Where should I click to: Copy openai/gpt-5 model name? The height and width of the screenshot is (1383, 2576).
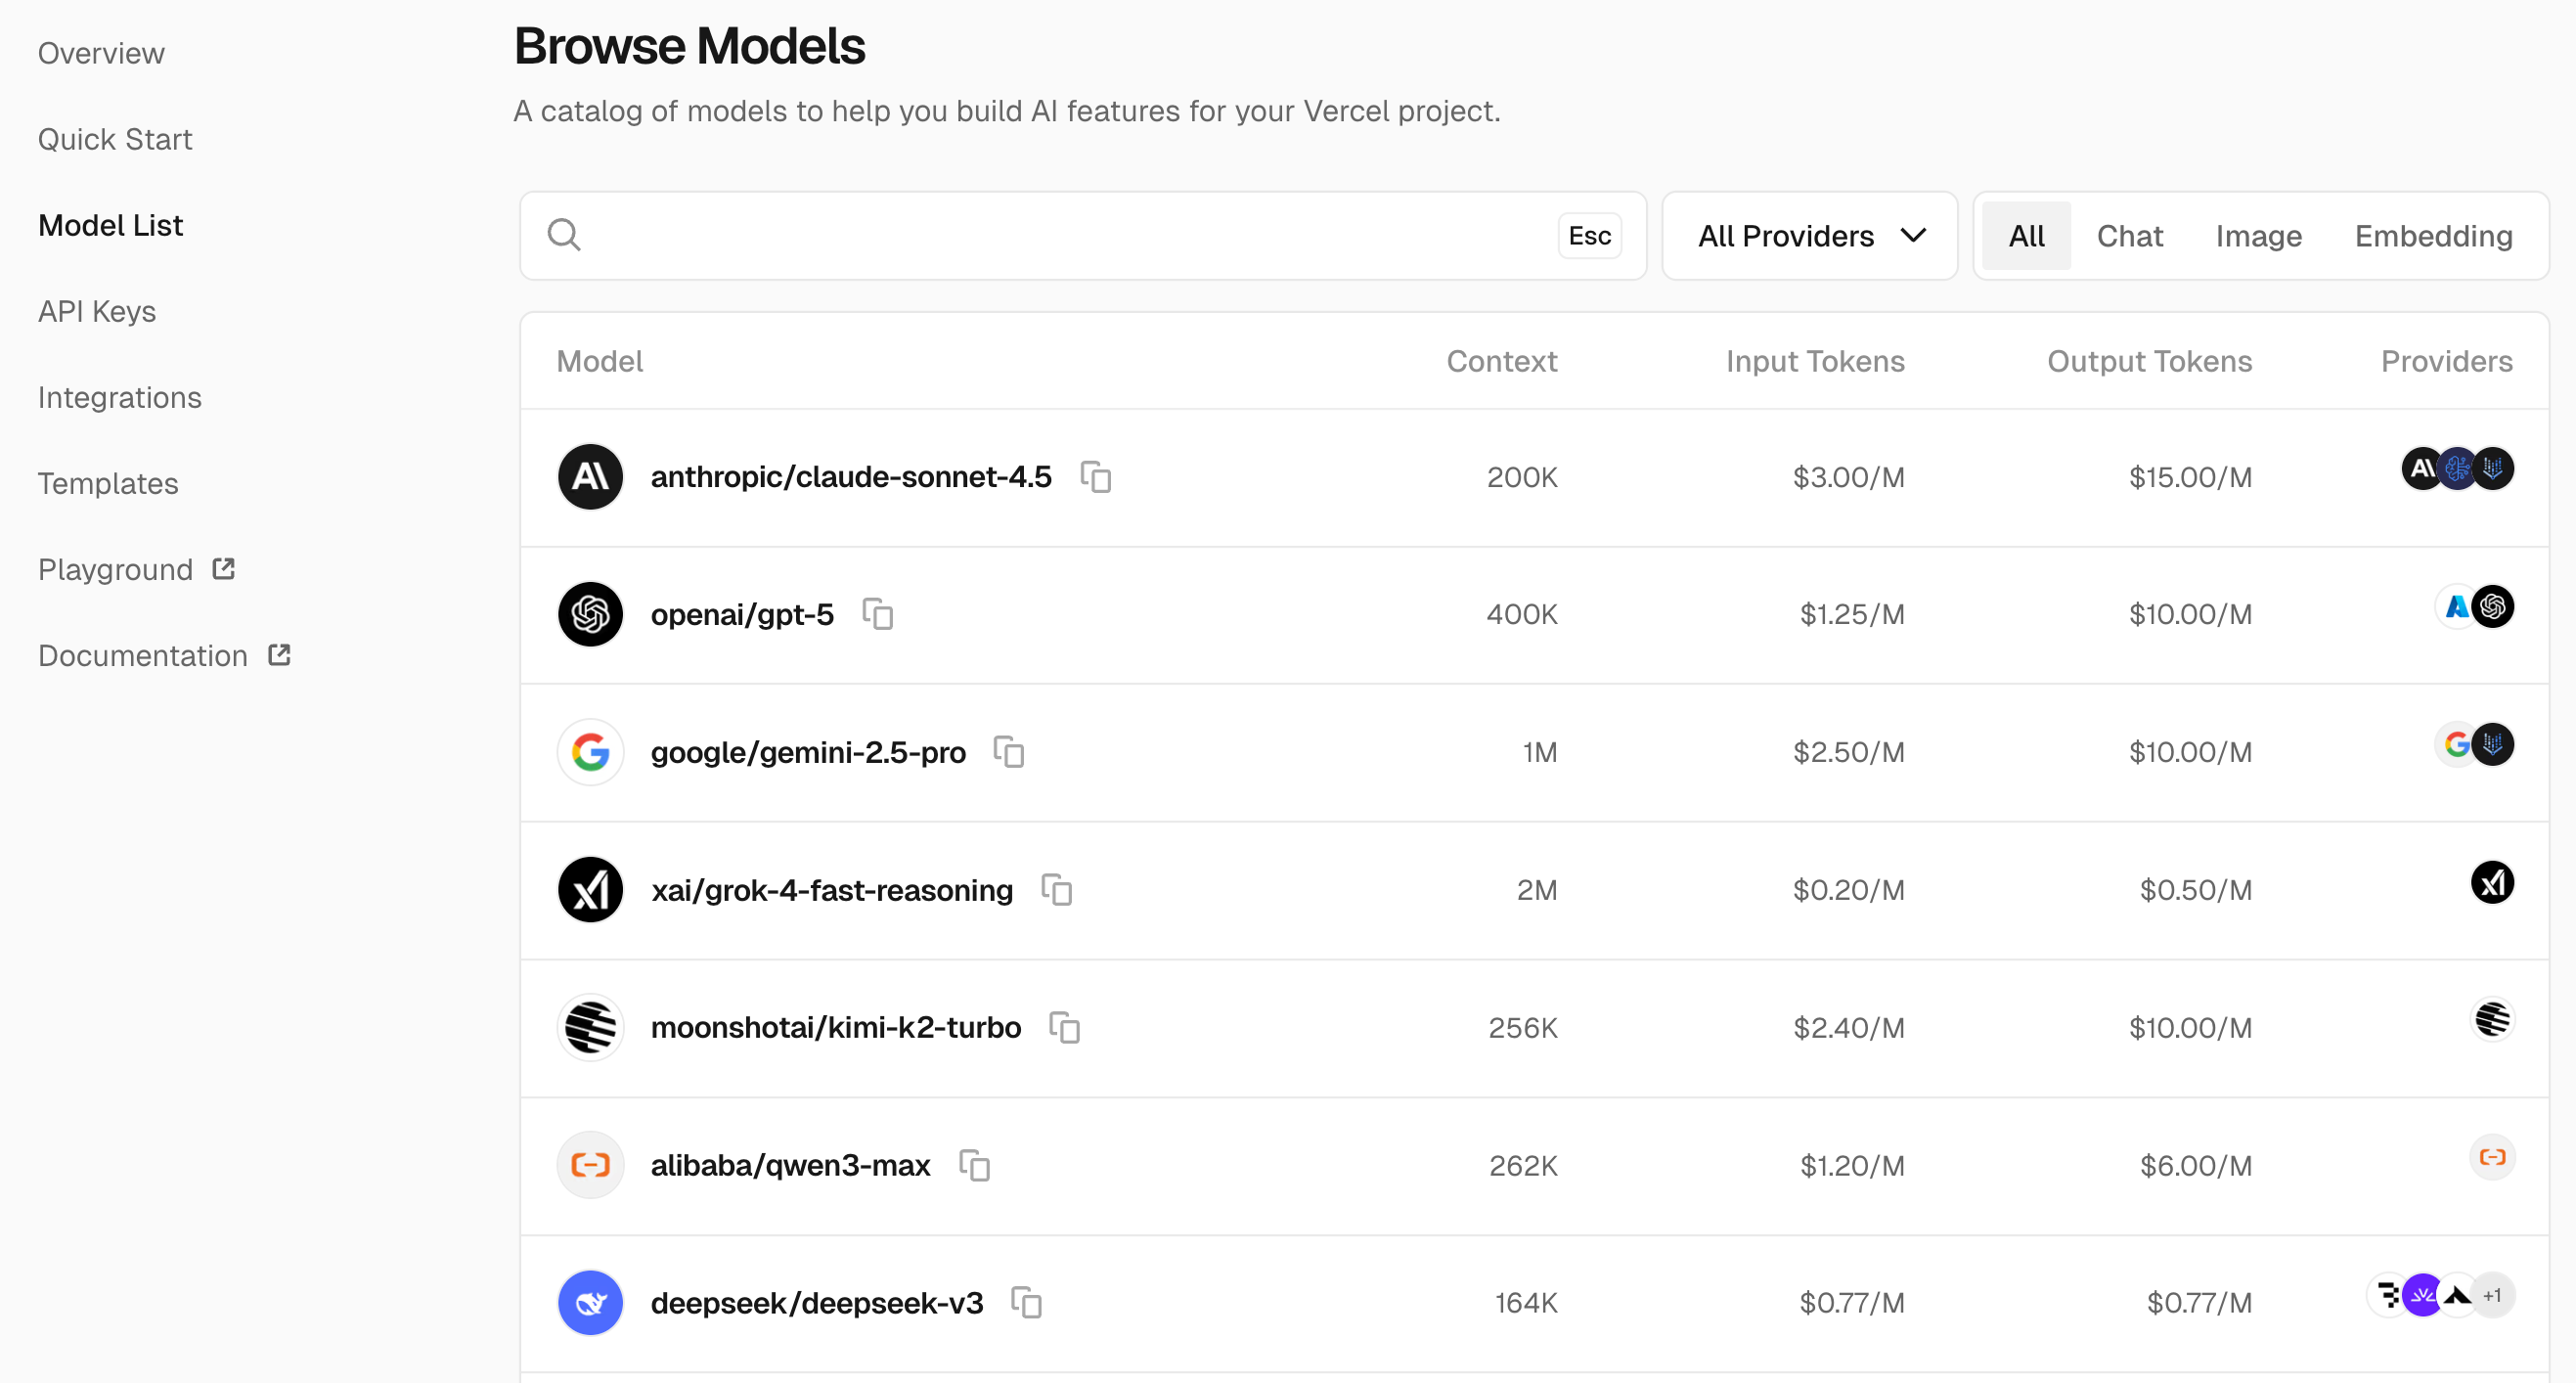tap(878, 614)
